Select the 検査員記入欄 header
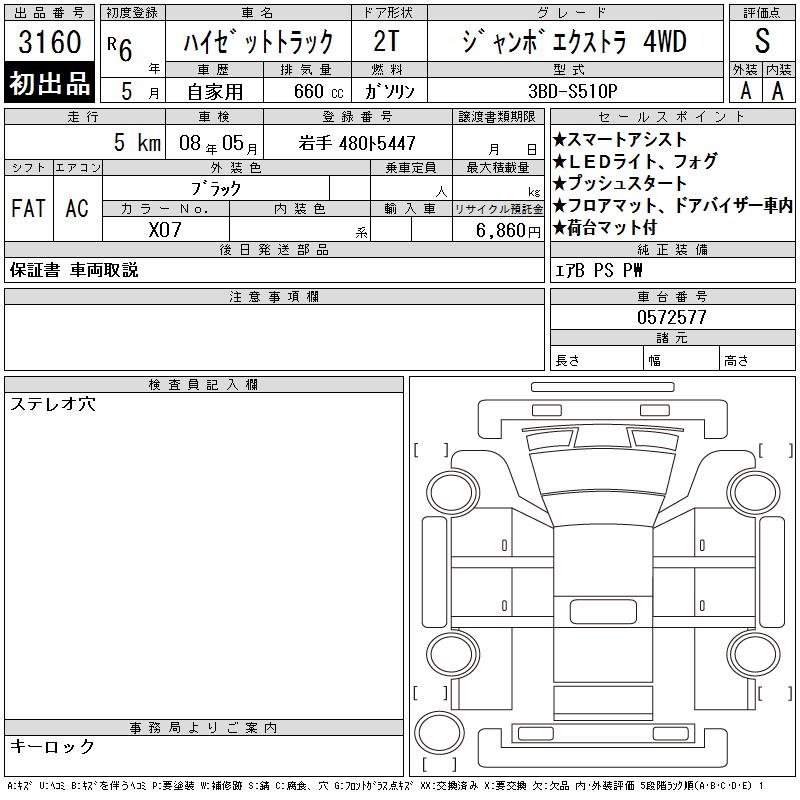 pyautogui.click(x=204, y=384)
